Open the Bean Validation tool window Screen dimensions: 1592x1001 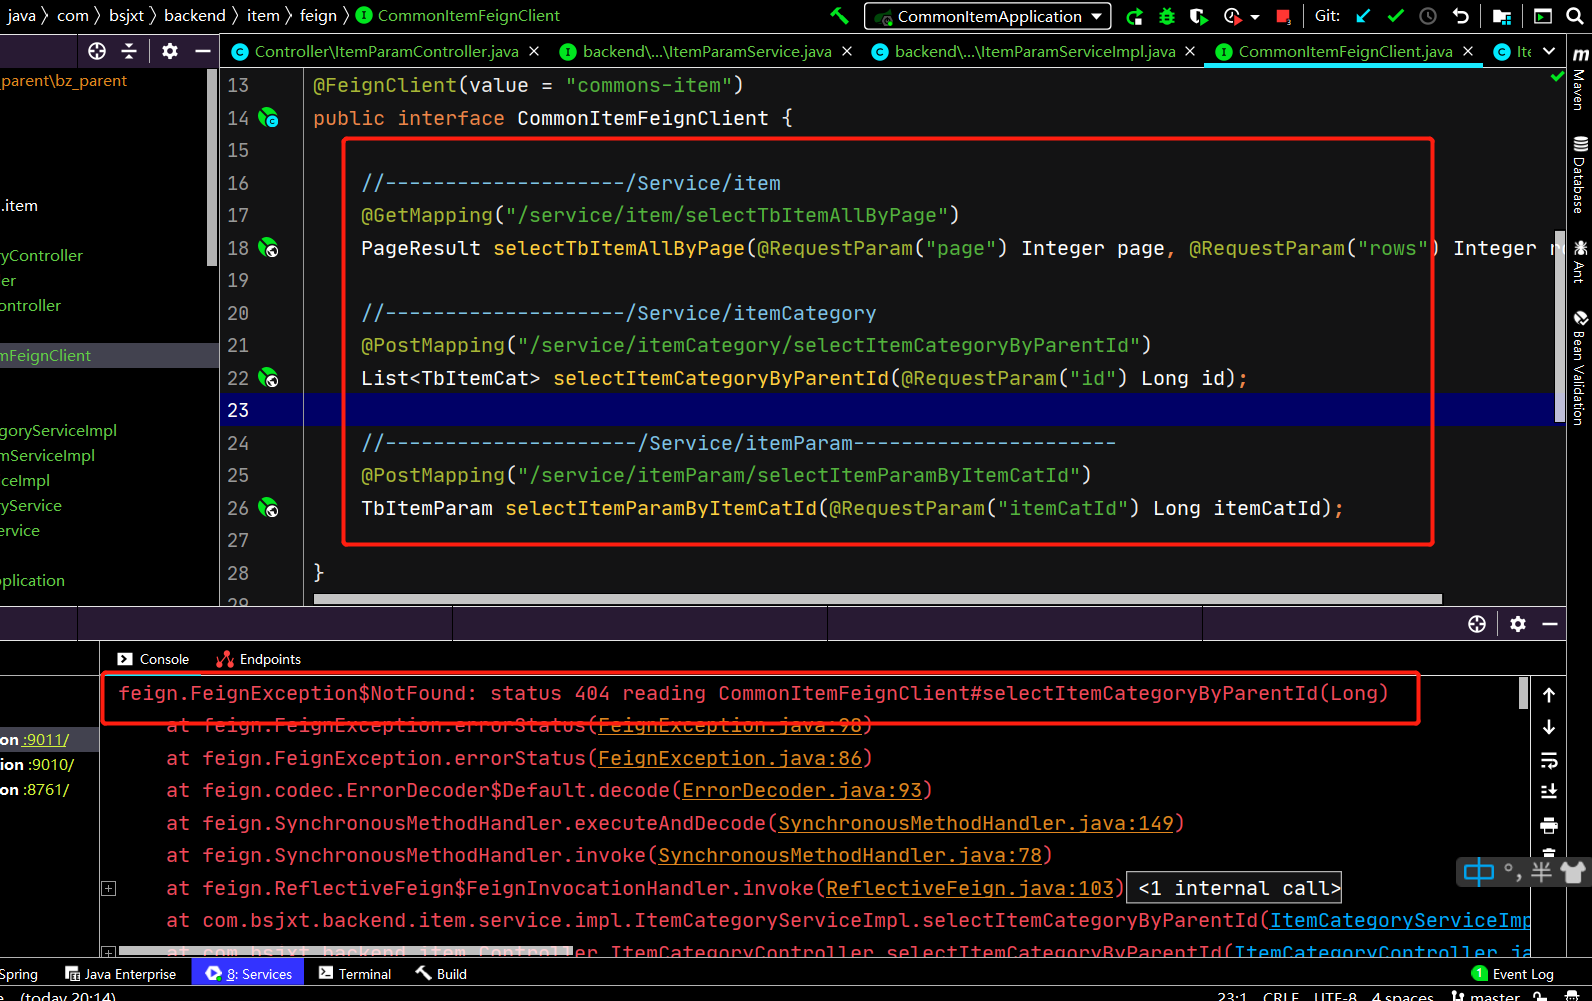point(1580,368)
